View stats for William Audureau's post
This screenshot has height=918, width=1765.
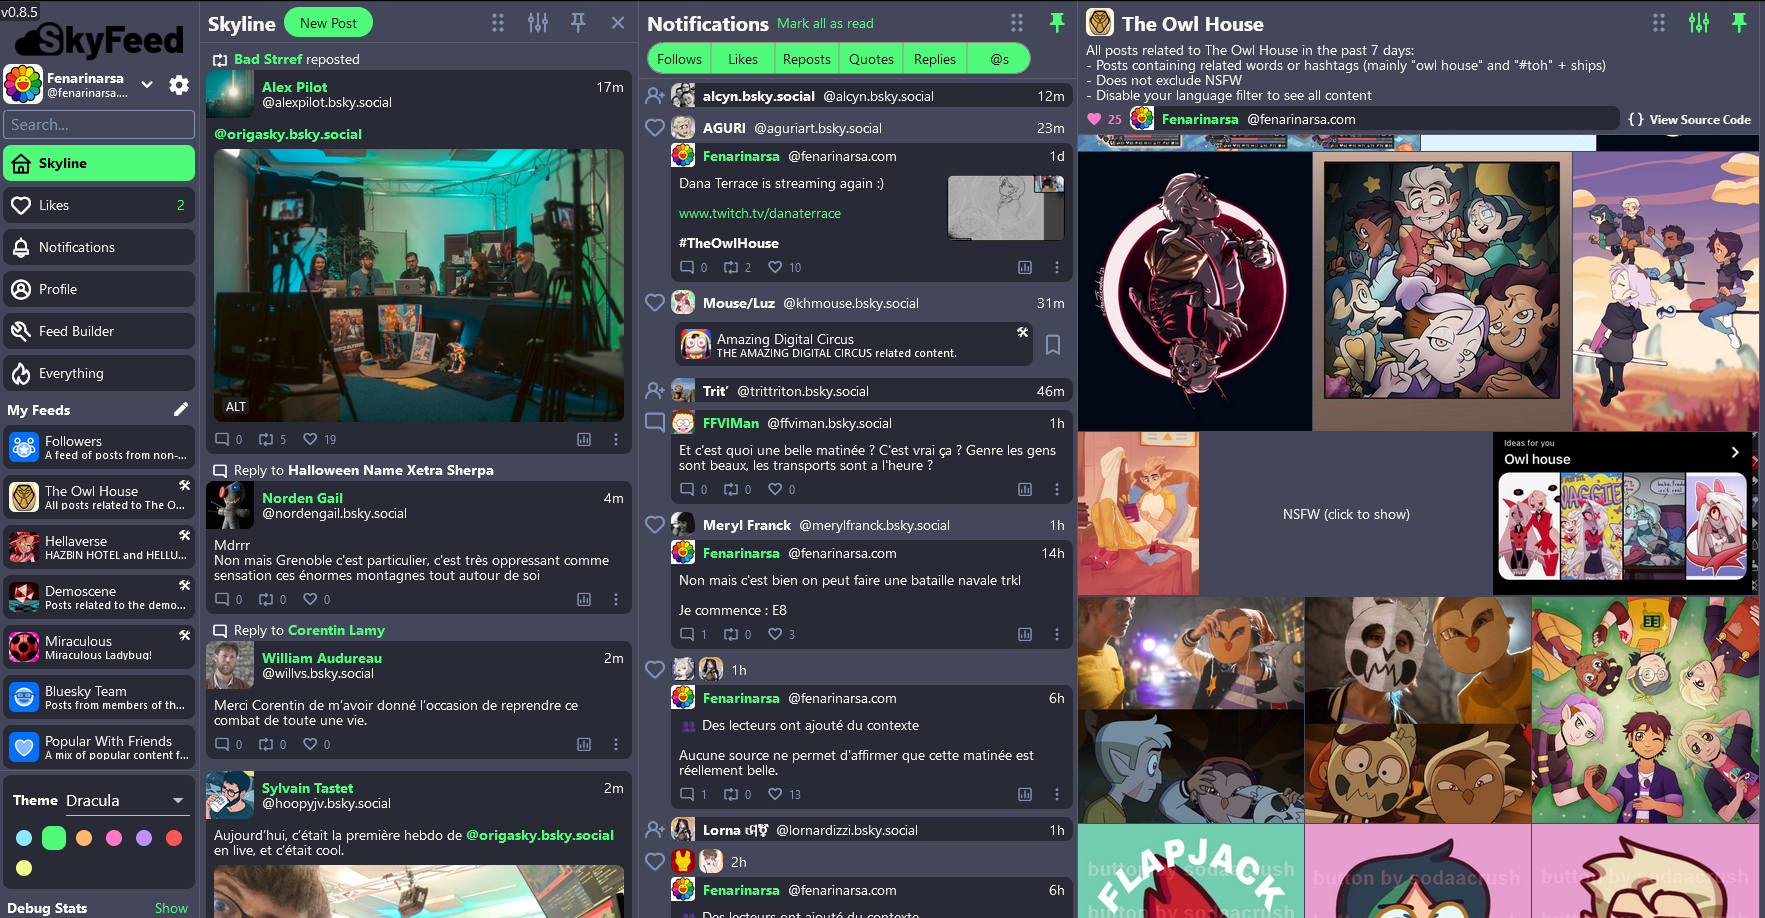click(x=584, y=744)
